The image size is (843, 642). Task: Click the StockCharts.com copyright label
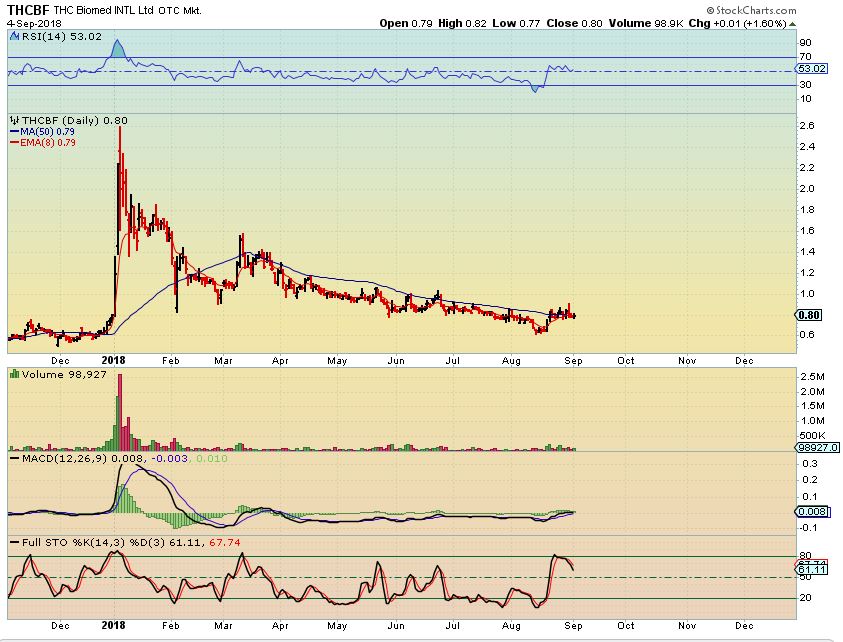751,10
